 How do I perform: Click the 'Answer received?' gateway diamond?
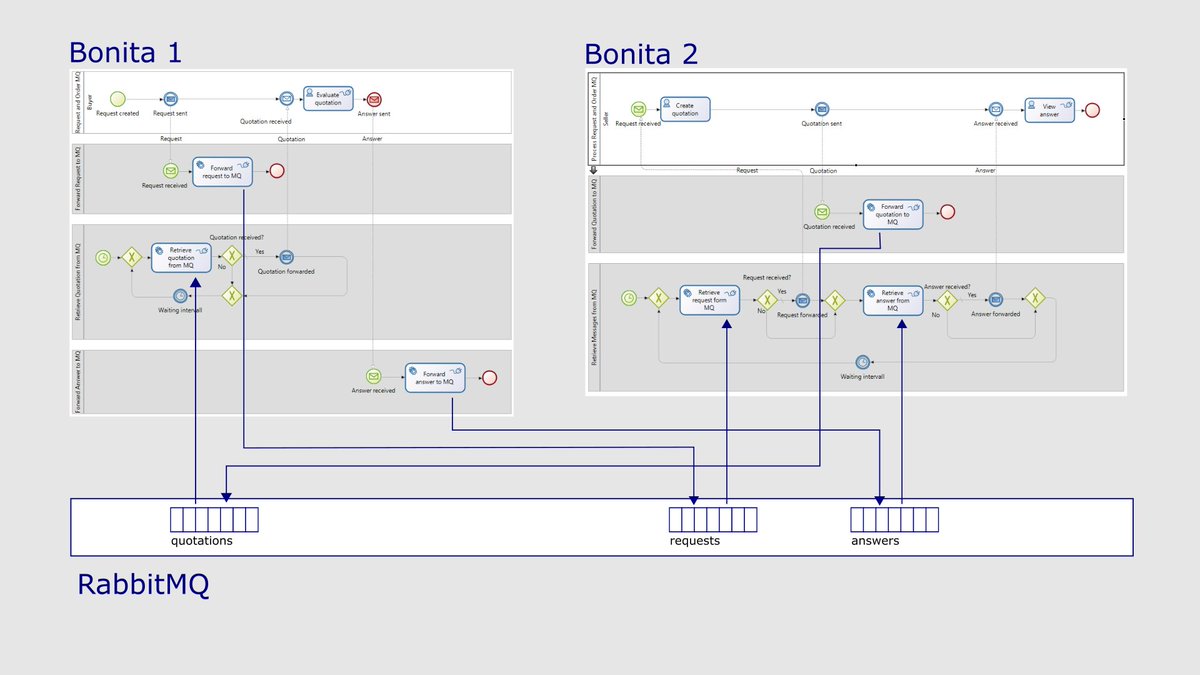(x=947, y=298)
